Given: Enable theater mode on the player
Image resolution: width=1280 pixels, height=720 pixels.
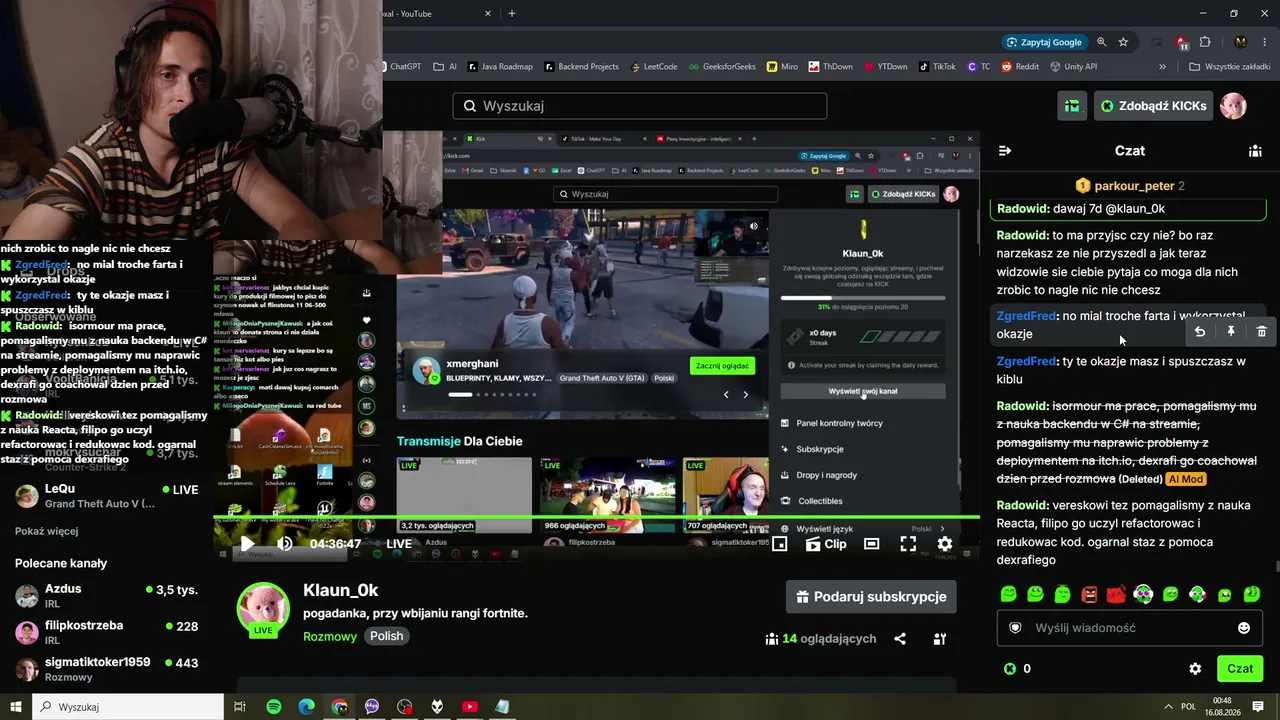Looking at the screenshot, I should coord(872,544).
